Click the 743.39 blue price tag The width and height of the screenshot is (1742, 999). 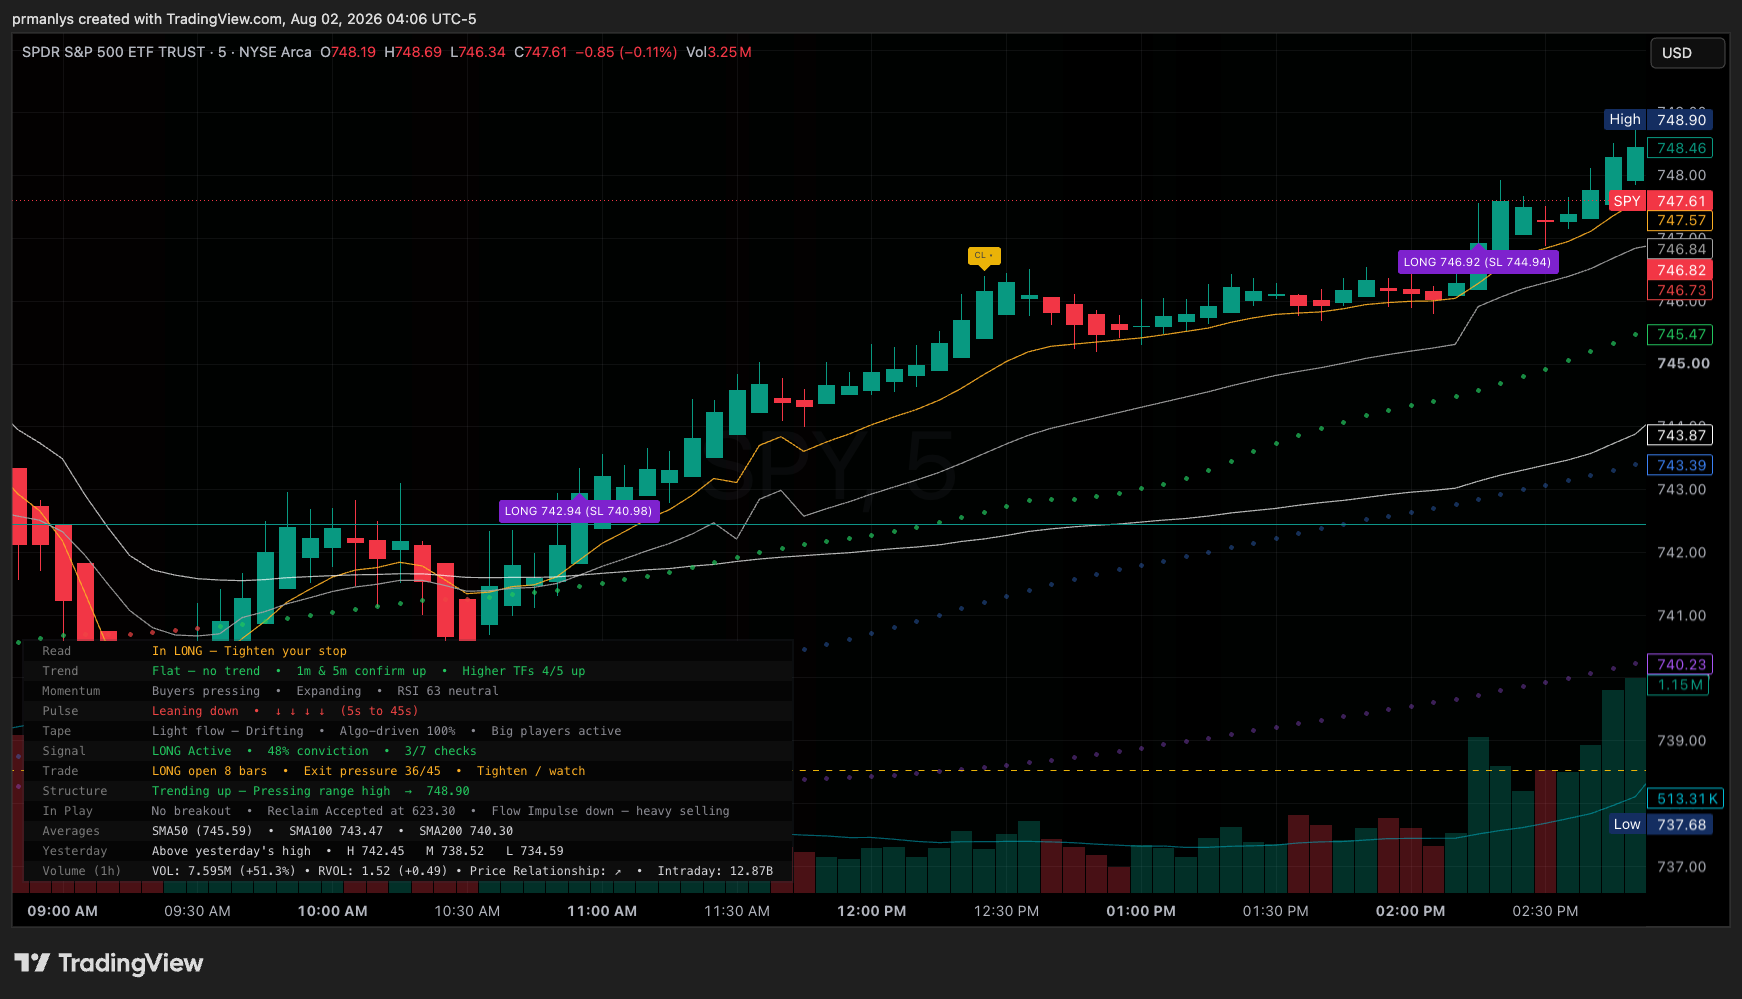pyautogui.click(x=1680, y=465)
